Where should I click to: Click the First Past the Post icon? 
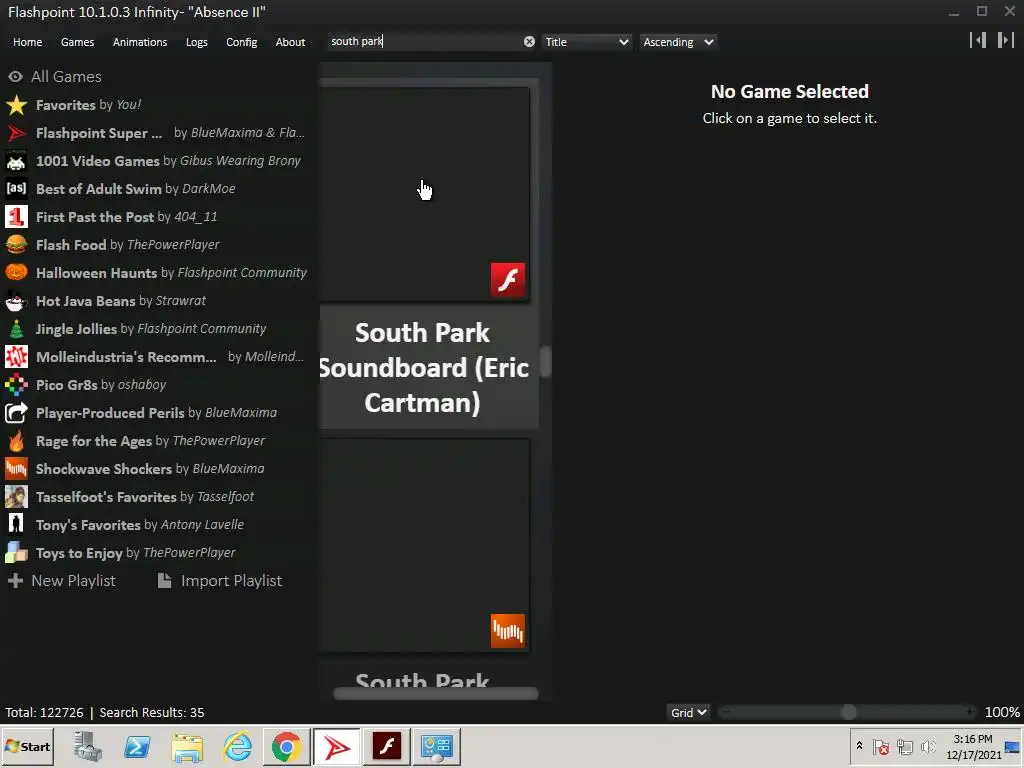tap(16, 217)
